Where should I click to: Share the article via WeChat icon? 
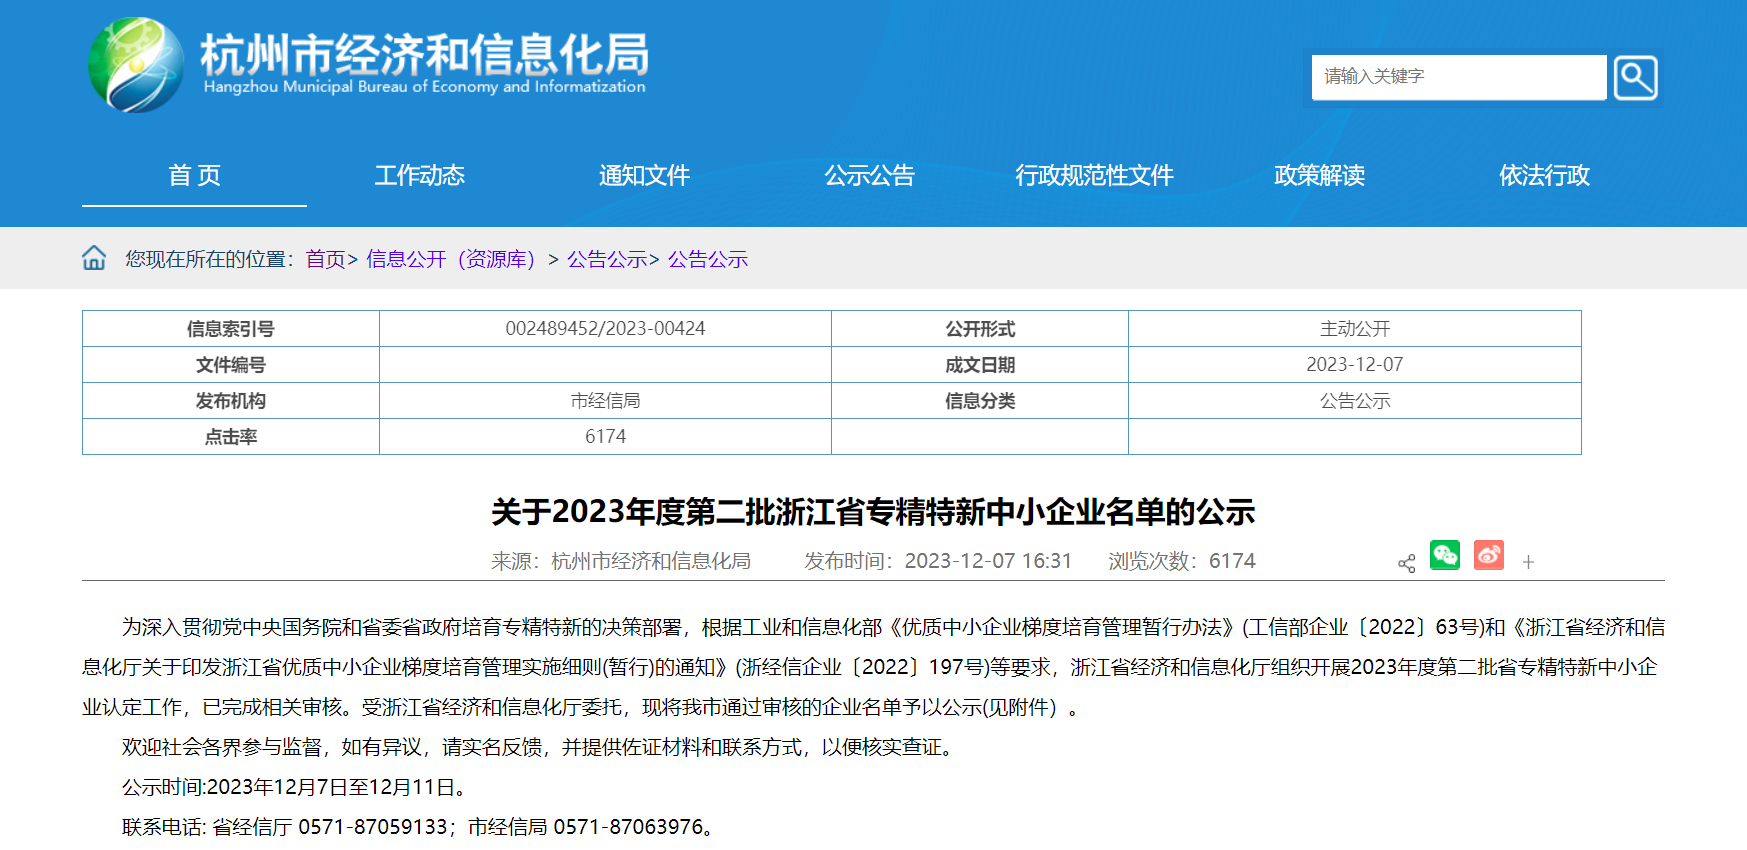(1444, 555)
